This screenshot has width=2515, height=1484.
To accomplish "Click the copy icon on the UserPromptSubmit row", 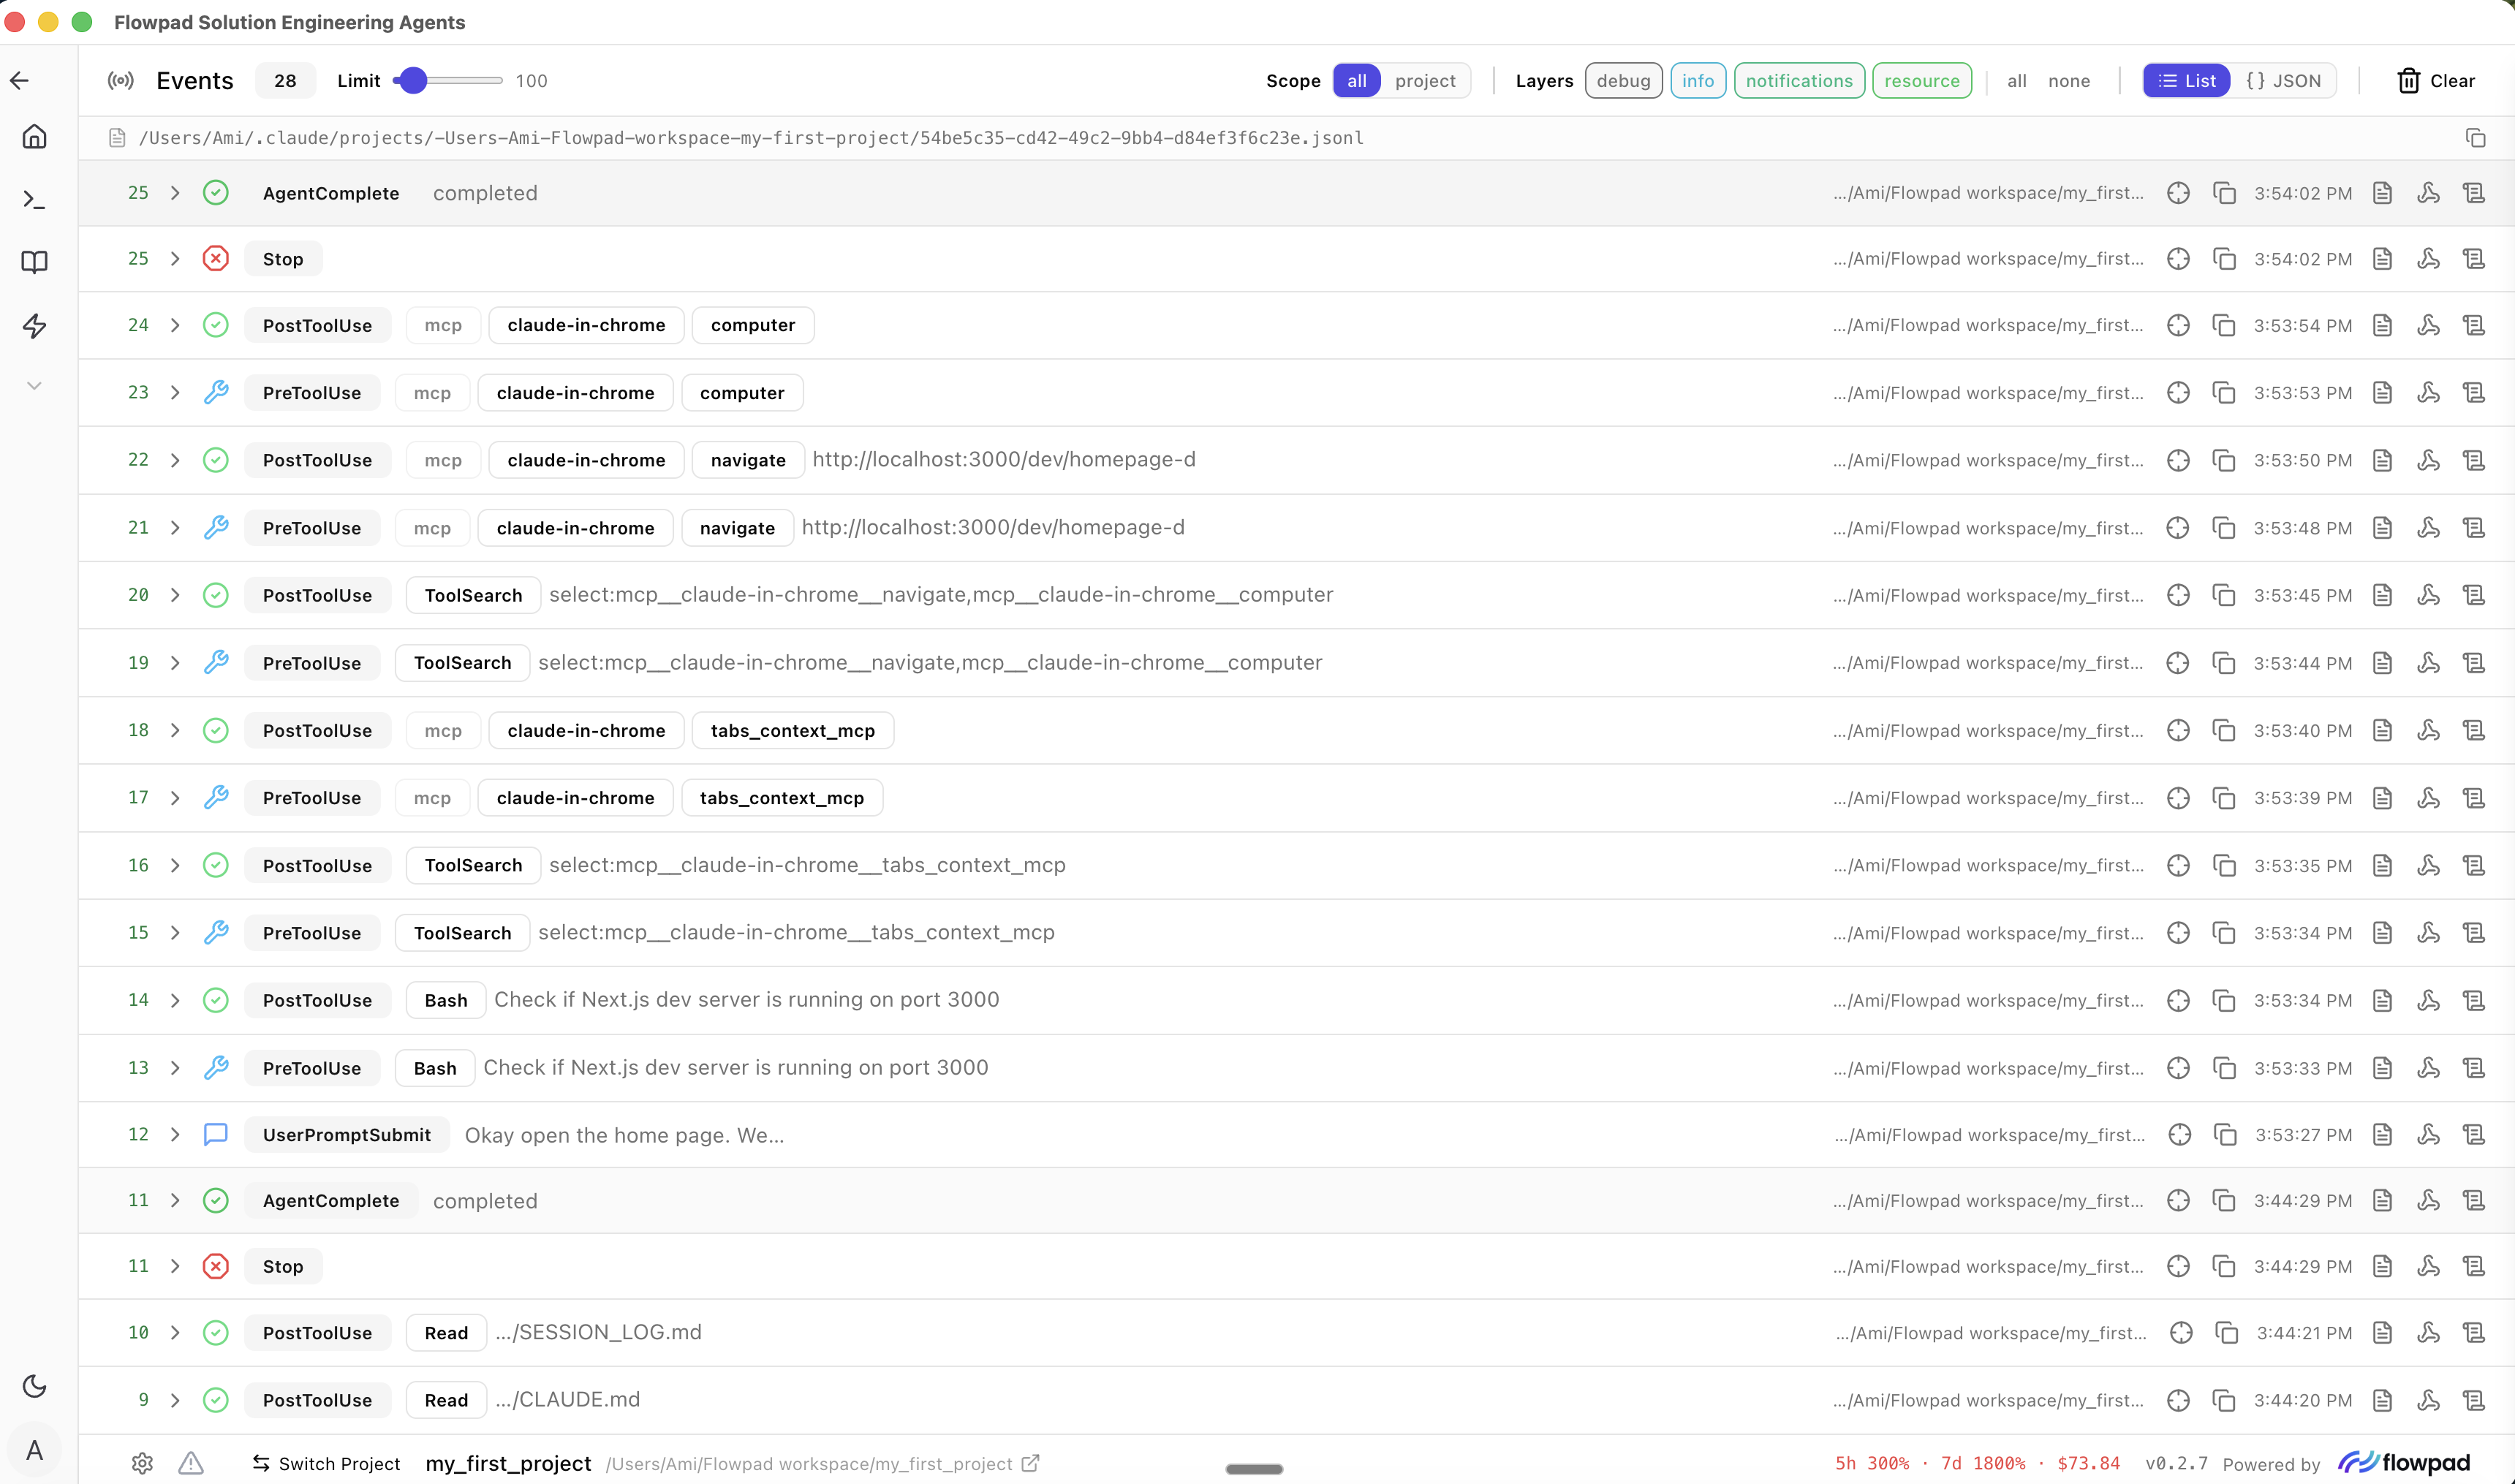I will tap(2225, 1135).
